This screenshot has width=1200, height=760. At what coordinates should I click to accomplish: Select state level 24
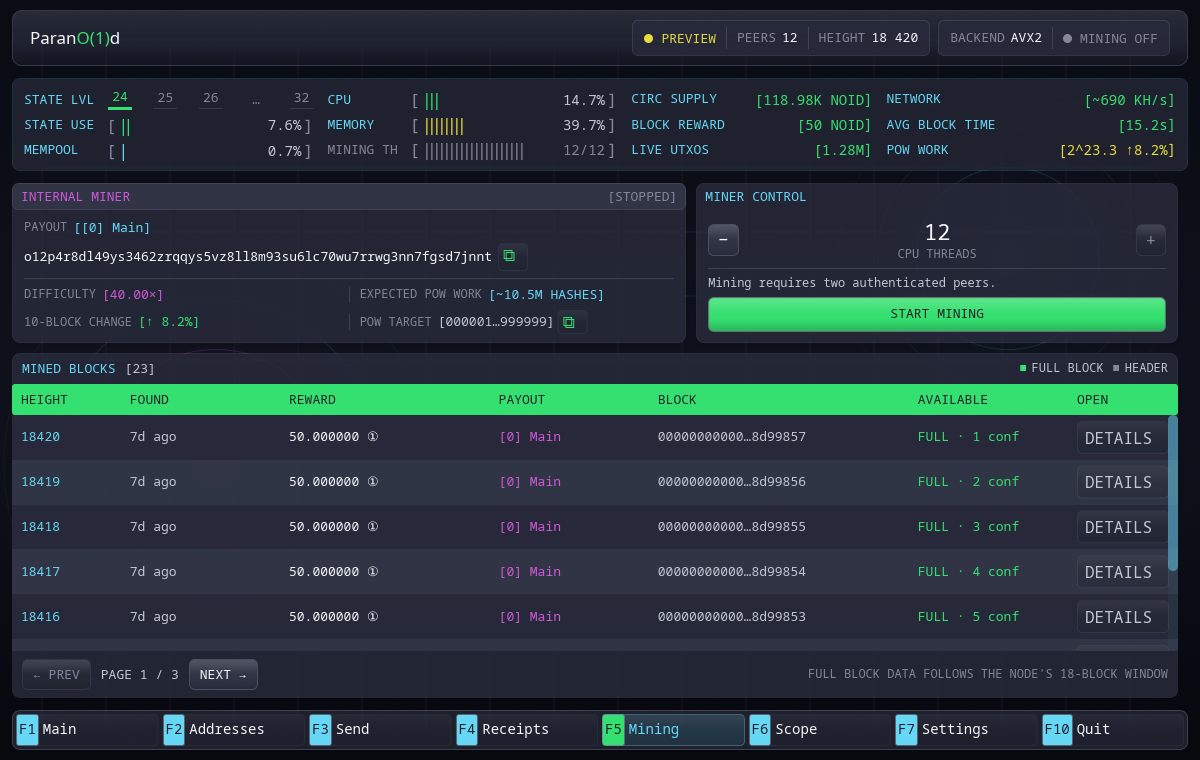tap(120, 98)
